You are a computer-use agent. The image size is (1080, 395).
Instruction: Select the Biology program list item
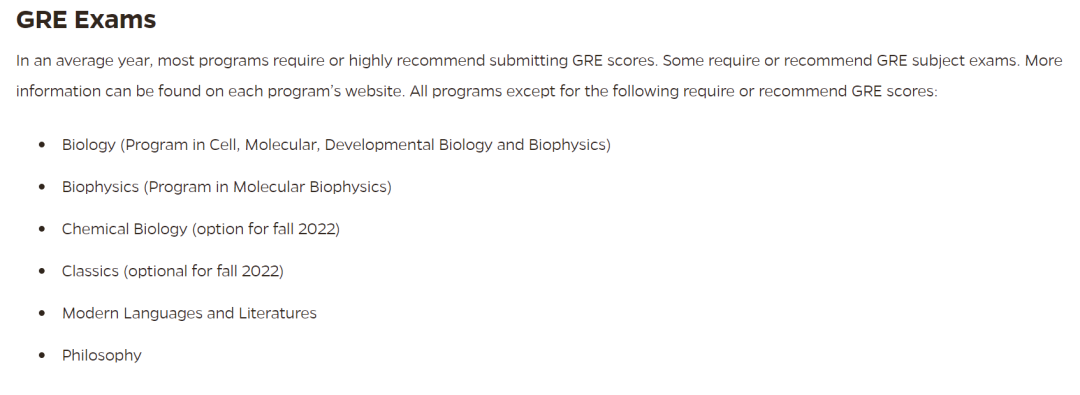[x=336, y=145]
